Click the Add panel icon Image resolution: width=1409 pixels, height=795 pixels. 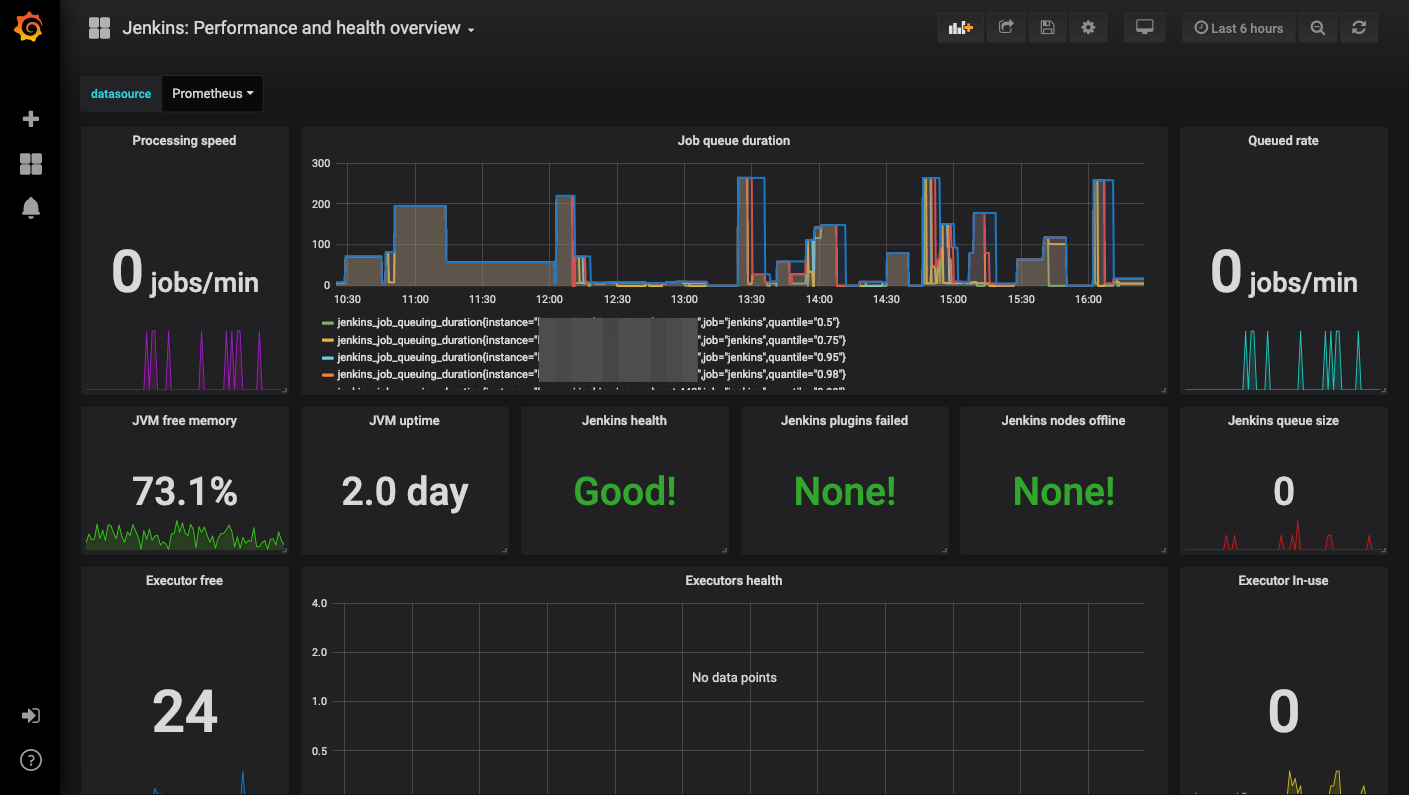click(961, 28)
